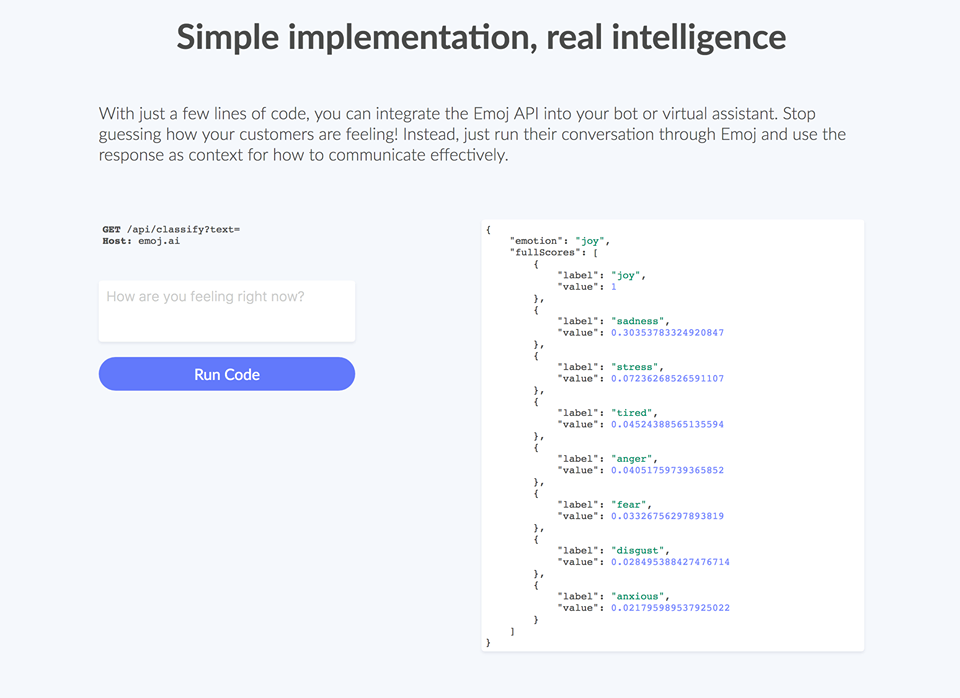960x698 pixels.
Task: Click stress value 0.07236268526591107
Action: (667, 379)
